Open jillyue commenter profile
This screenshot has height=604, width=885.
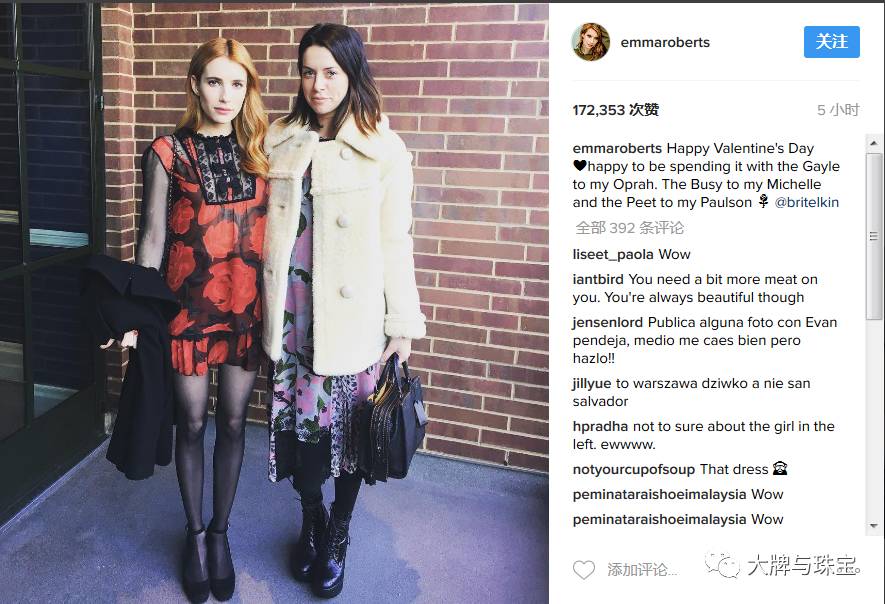pos(592,384)
